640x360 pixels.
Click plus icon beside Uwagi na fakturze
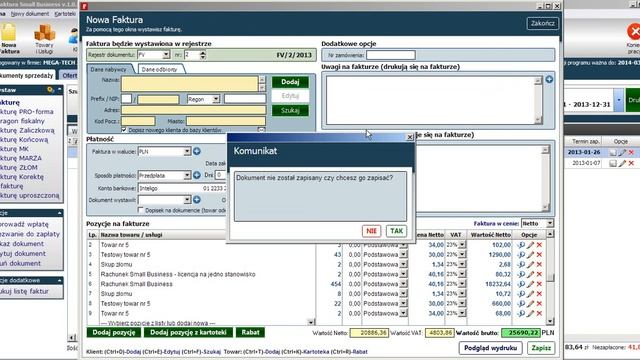549,80
